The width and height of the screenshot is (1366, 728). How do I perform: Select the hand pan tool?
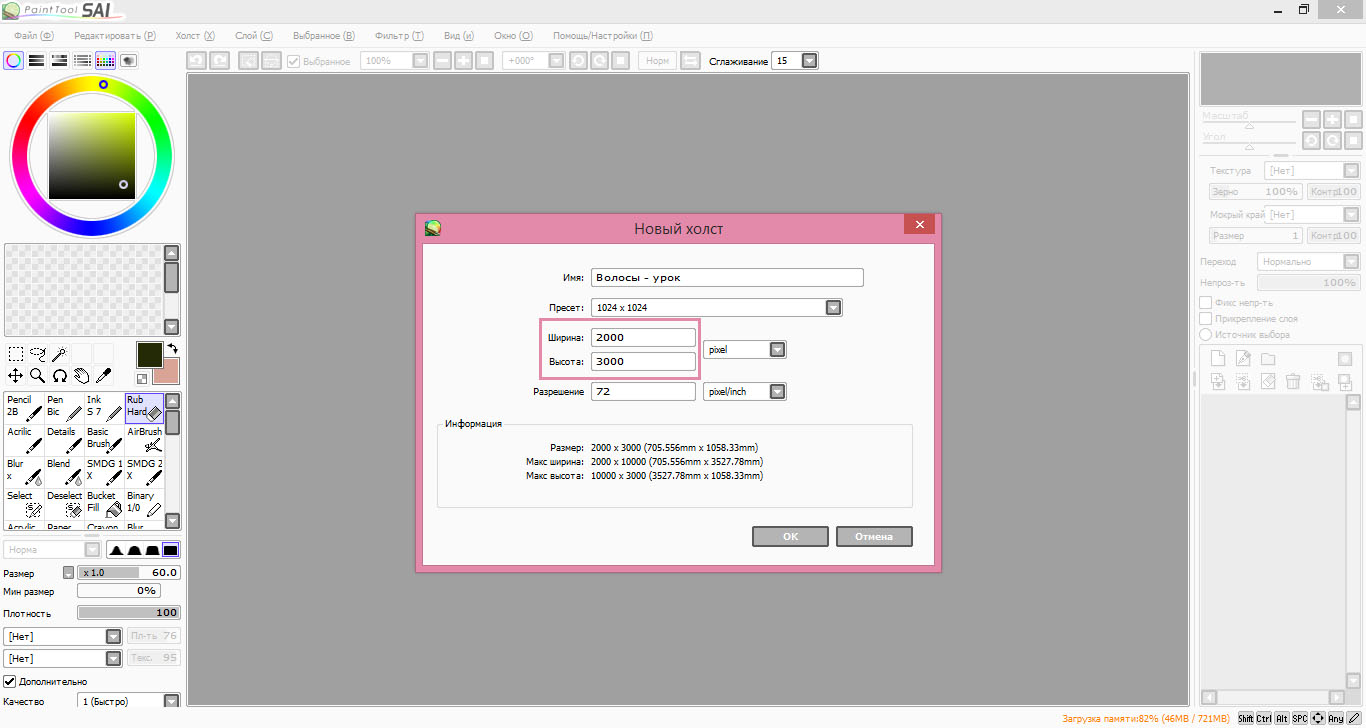(82, 376)
